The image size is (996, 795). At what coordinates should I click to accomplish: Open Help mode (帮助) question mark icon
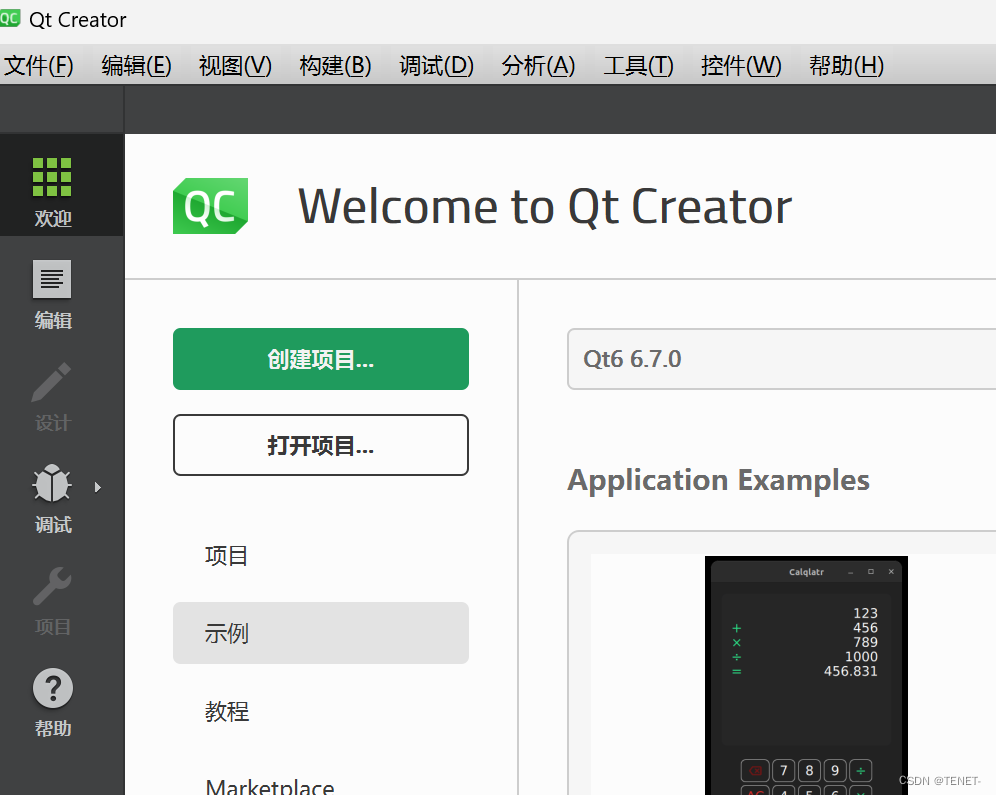pyautogui.click(x=53, y=688)
